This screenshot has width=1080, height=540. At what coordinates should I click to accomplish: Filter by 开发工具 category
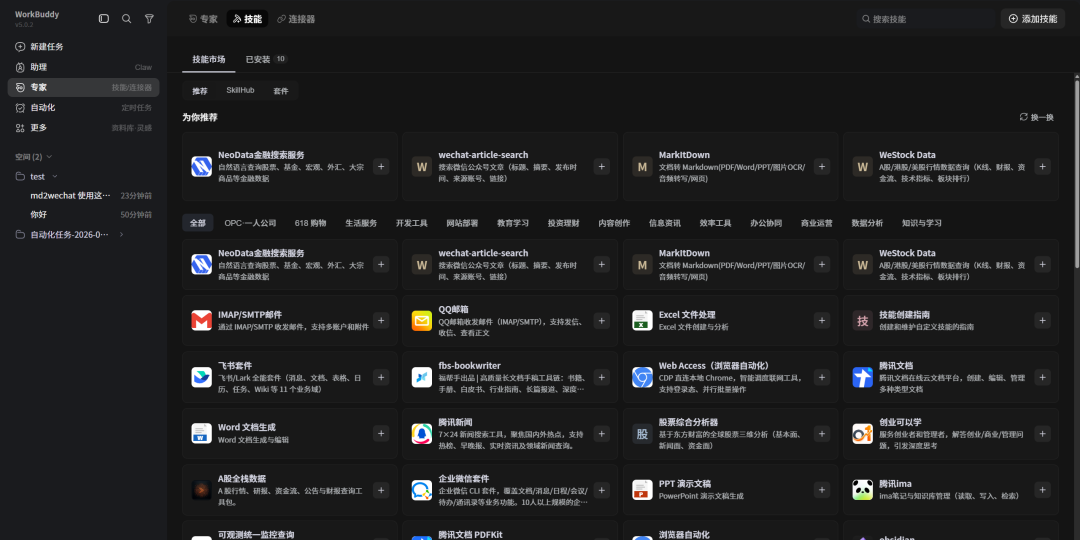pyautogui.click(x=412, y=223)
